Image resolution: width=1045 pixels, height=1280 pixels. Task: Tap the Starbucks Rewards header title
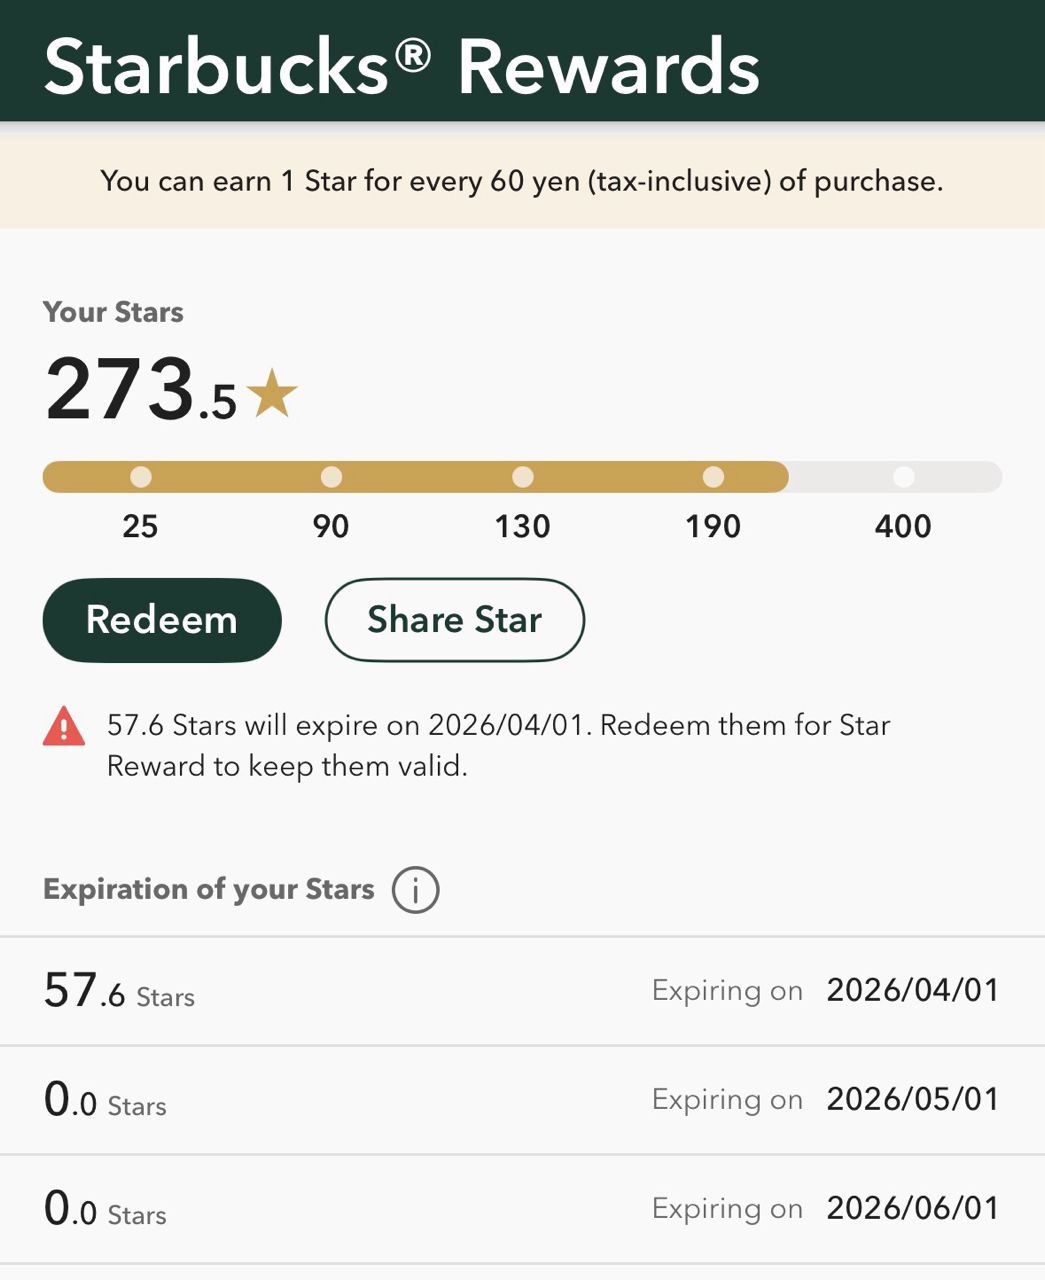402,67
